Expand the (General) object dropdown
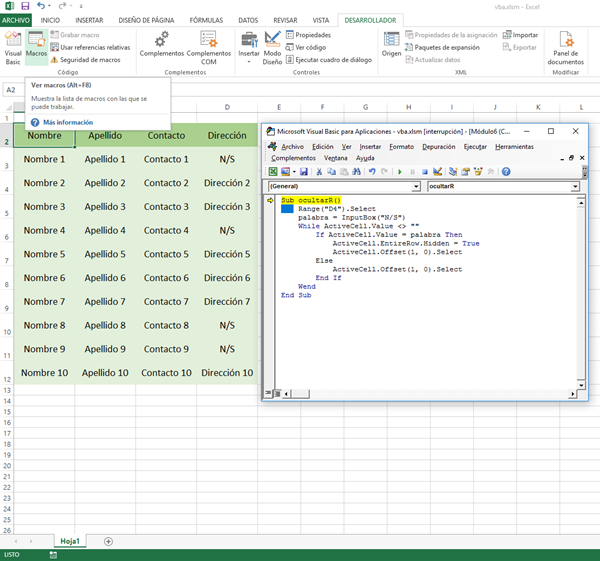 click(415, 187)
